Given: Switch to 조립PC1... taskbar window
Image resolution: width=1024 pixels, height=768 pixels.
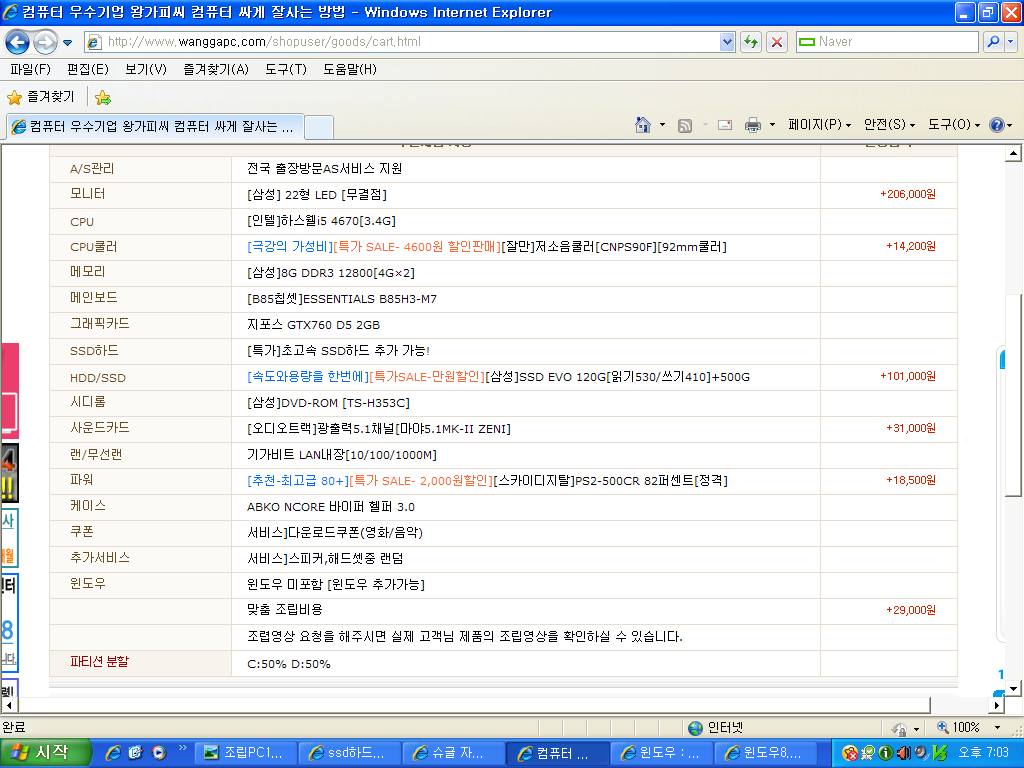Looking at the screenshot, I should [245, 753].
